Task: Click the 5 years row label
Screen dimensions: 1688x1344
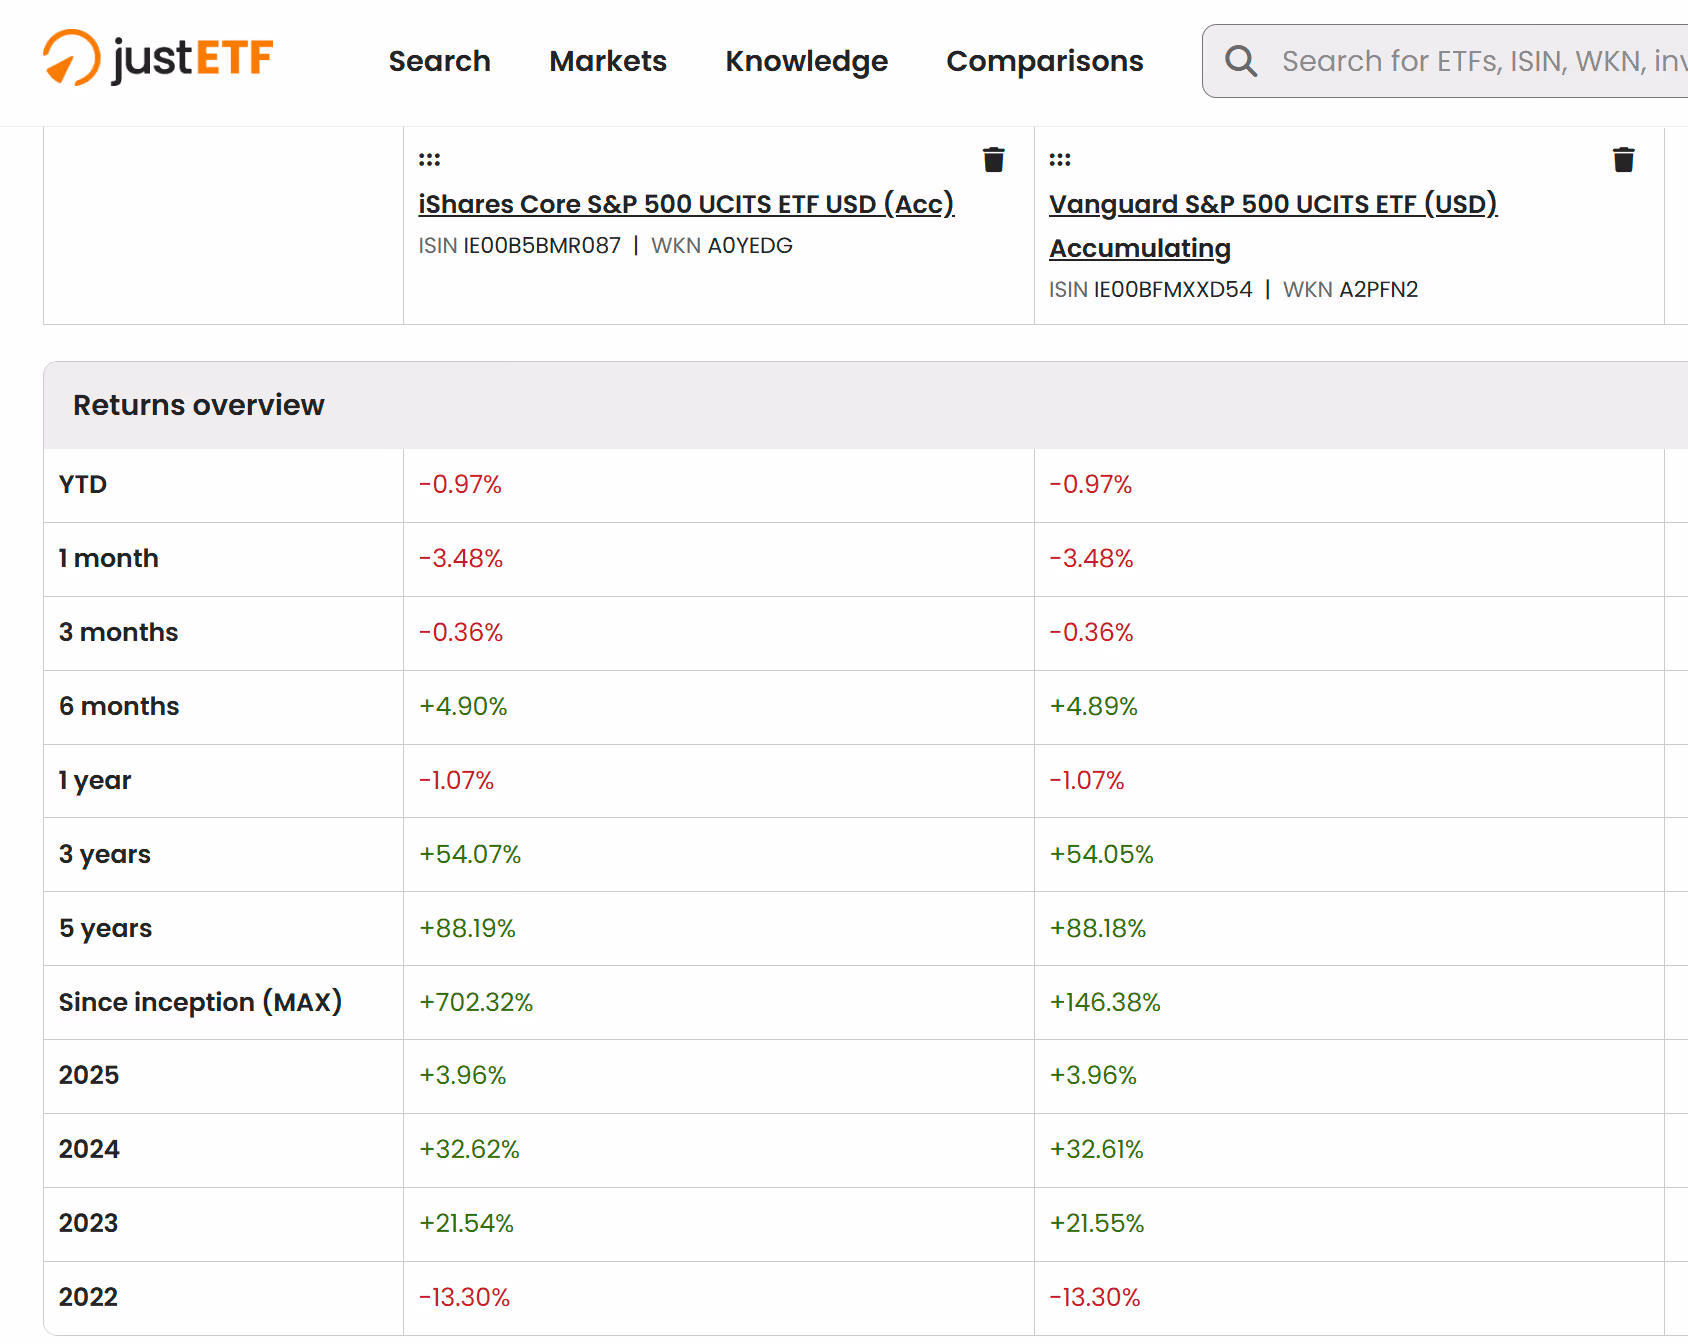Action: (105, 929)
